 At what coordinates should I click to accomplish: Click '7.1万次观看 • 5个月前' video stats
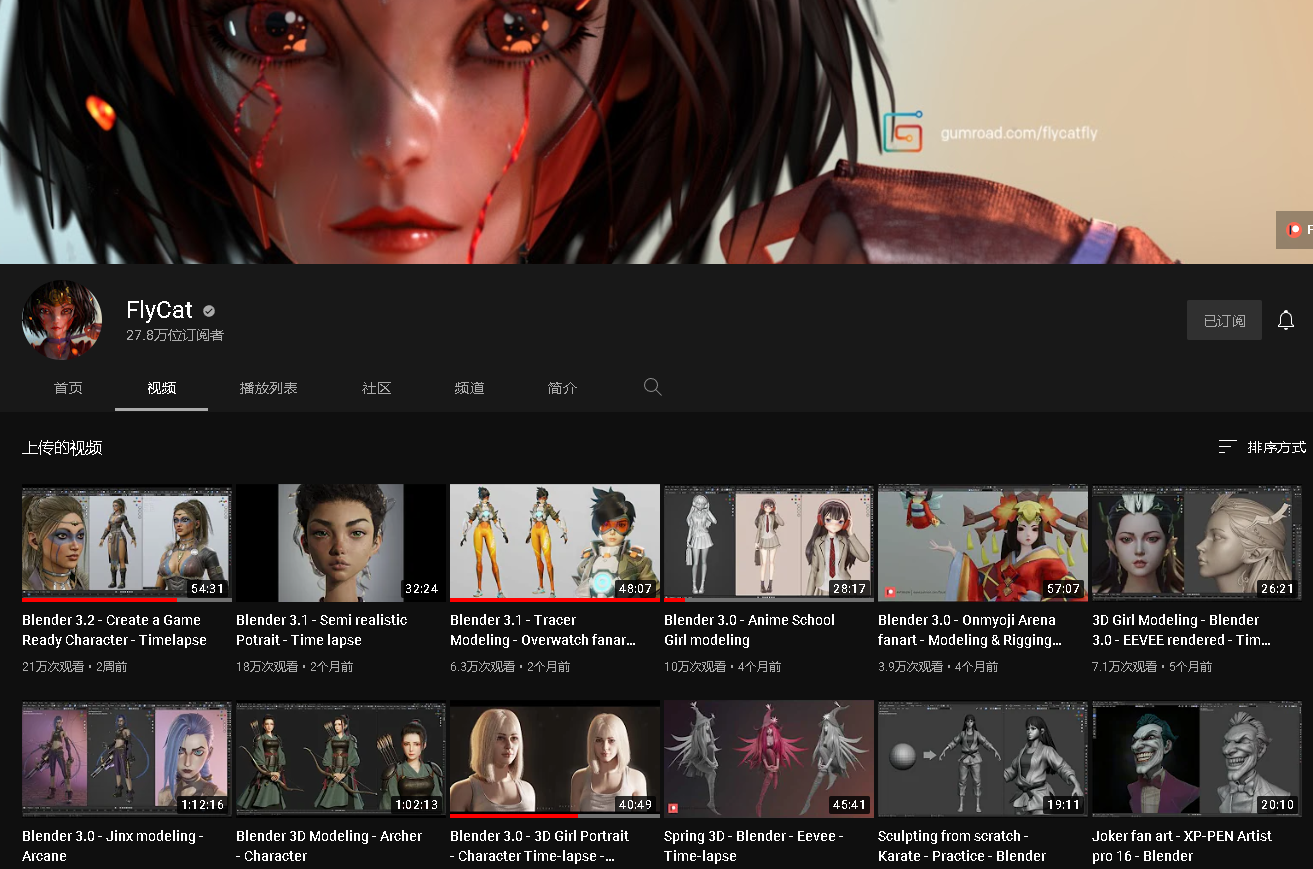tap(1152, 666)
